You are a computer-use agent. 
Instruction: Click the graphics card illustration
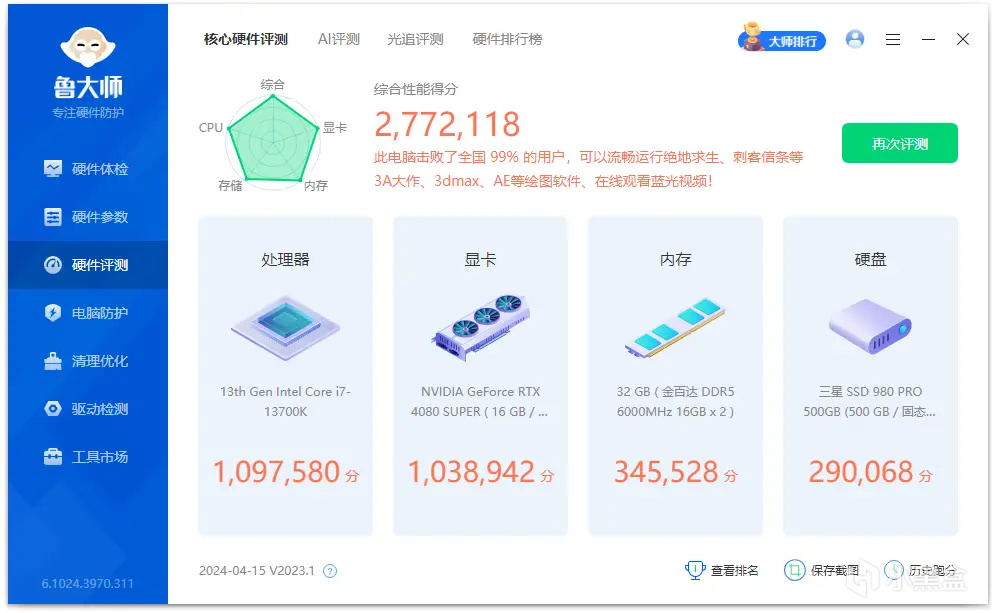(x=481, y=328)
